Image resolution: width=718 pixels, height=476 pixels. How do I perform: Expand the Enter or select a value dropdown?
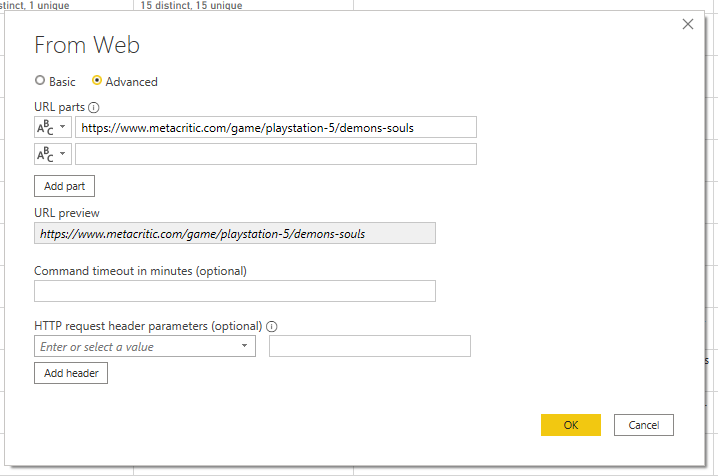pyautogui.click(x=245, y=346)
